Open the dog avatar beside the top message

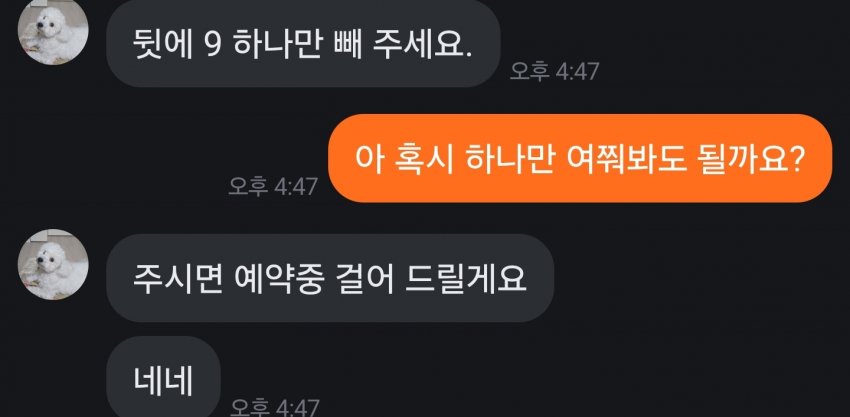53,30
